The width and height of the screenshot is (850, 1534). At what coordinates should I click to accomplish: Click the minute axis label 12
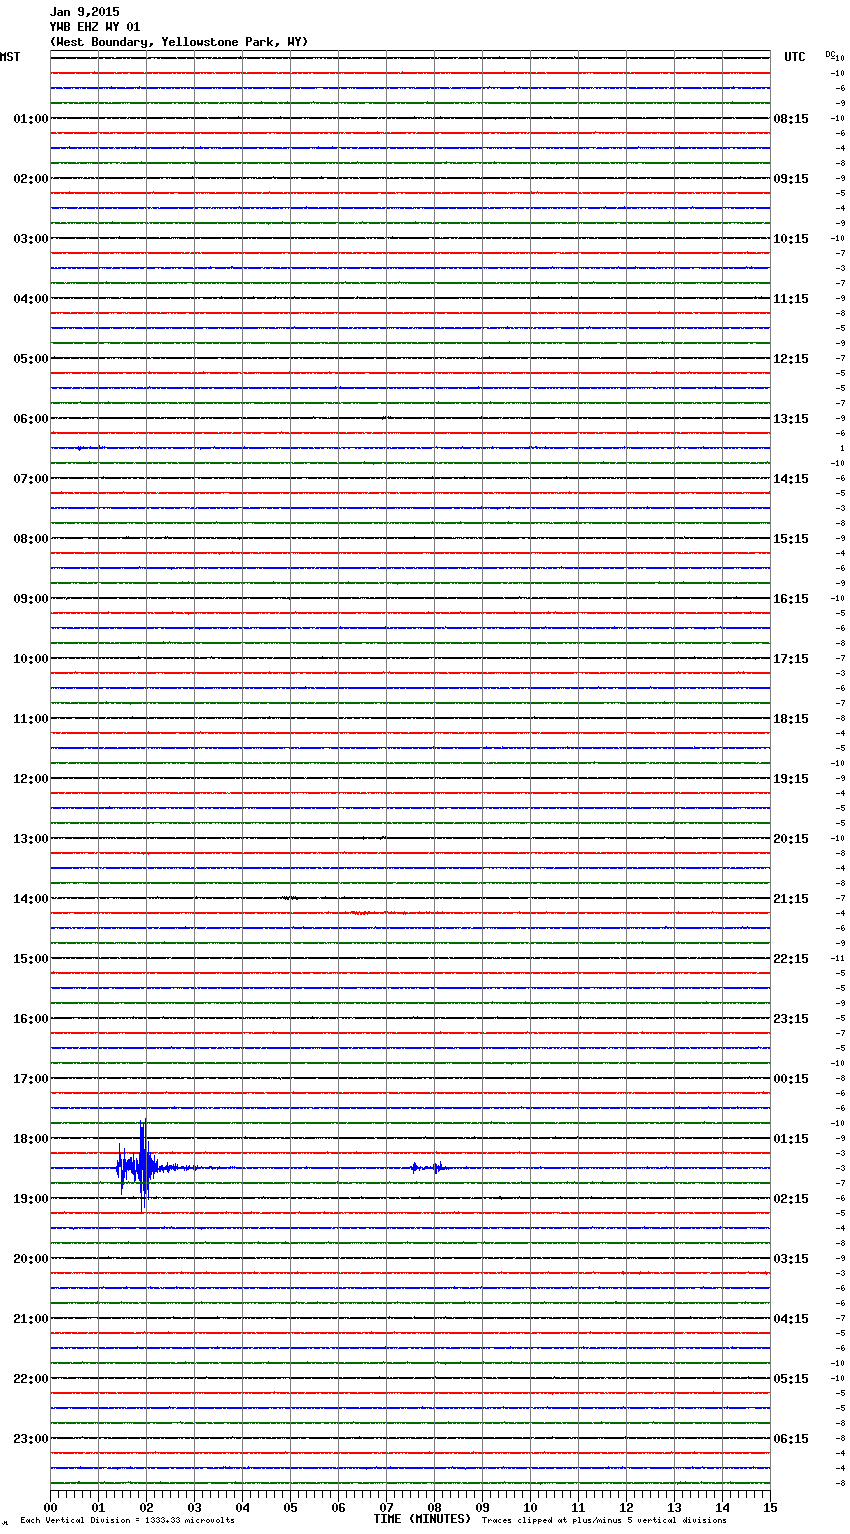pyautogui.click(x=626, y=1507)
